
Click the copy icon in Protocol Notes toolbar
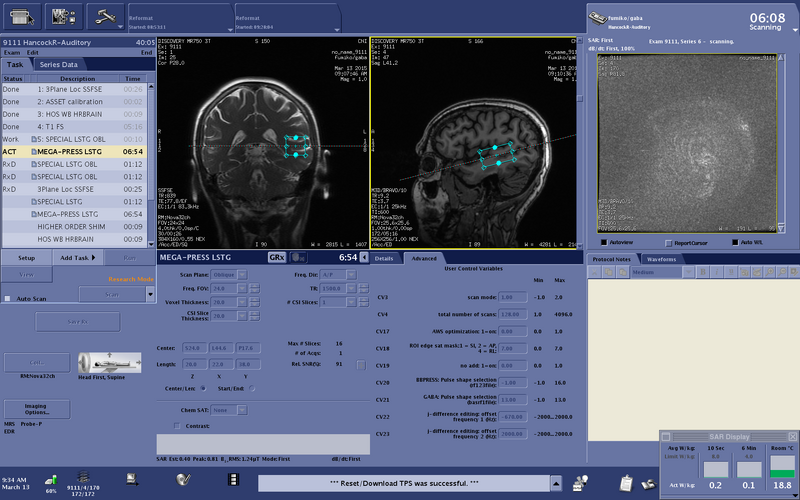coord(608,272)
